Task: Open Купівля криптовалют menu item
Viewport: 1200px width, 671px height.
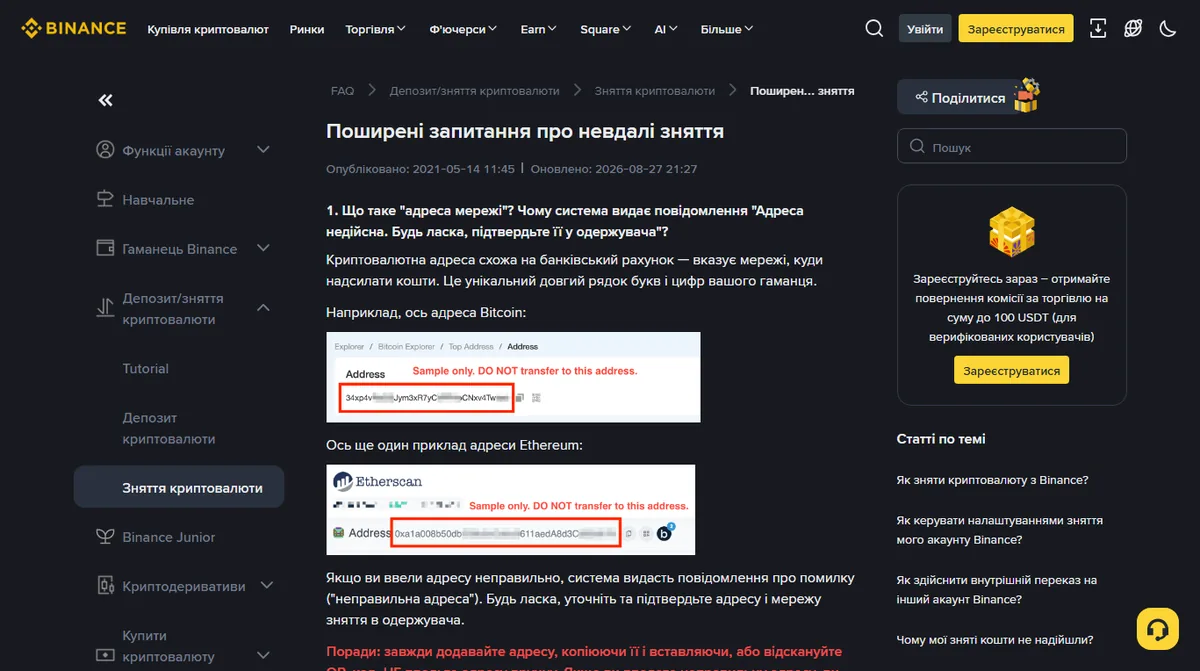Action: pyautogui.click(x=208, y=29)
